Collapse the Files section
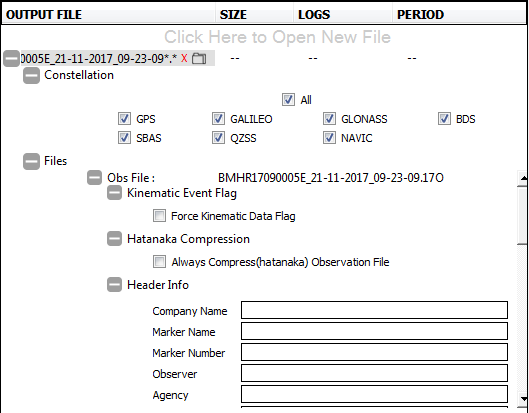 point(31,161)
